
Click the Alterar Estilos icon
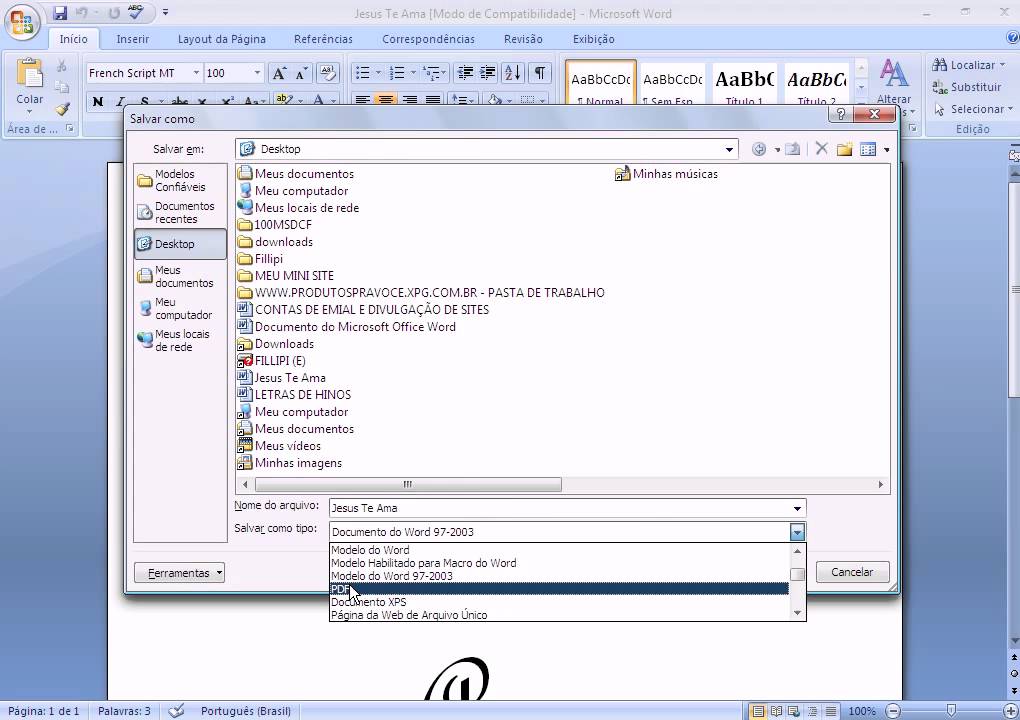[x=894, y=73]
